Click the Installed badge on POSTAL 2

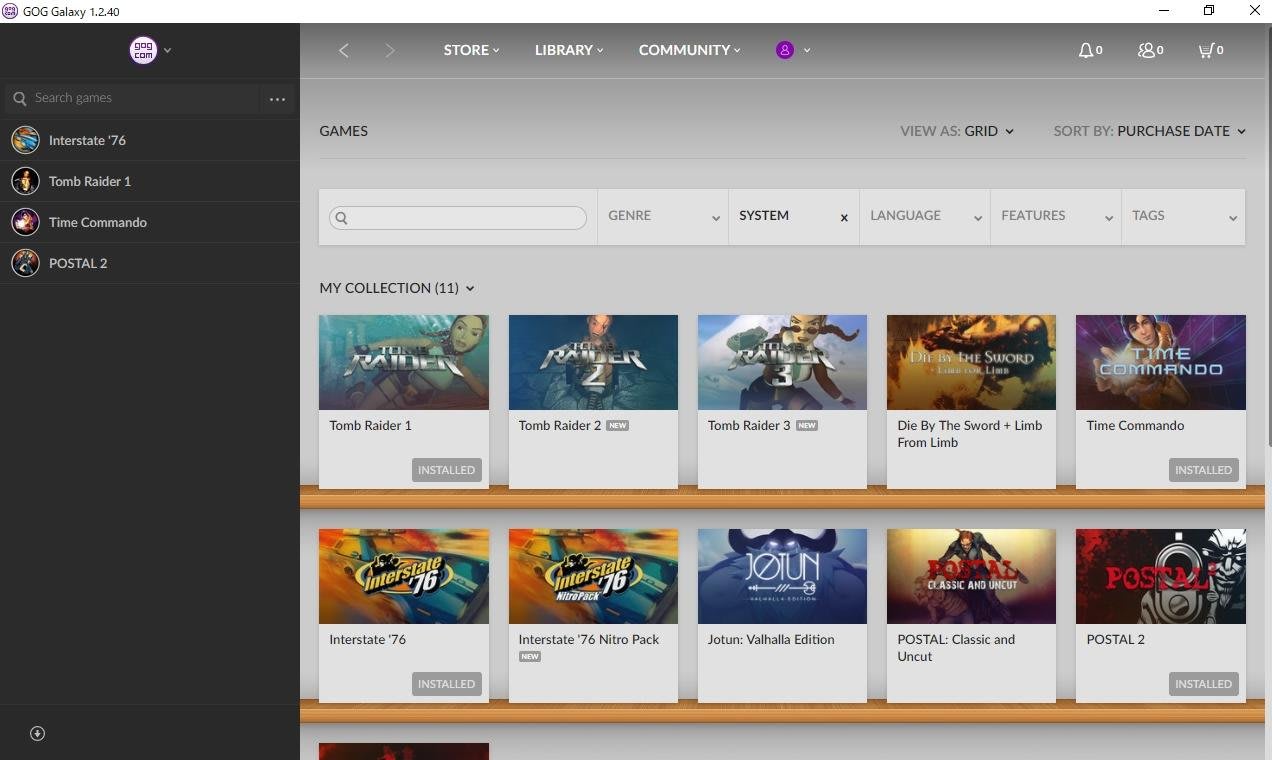(x=1203, y=684)
